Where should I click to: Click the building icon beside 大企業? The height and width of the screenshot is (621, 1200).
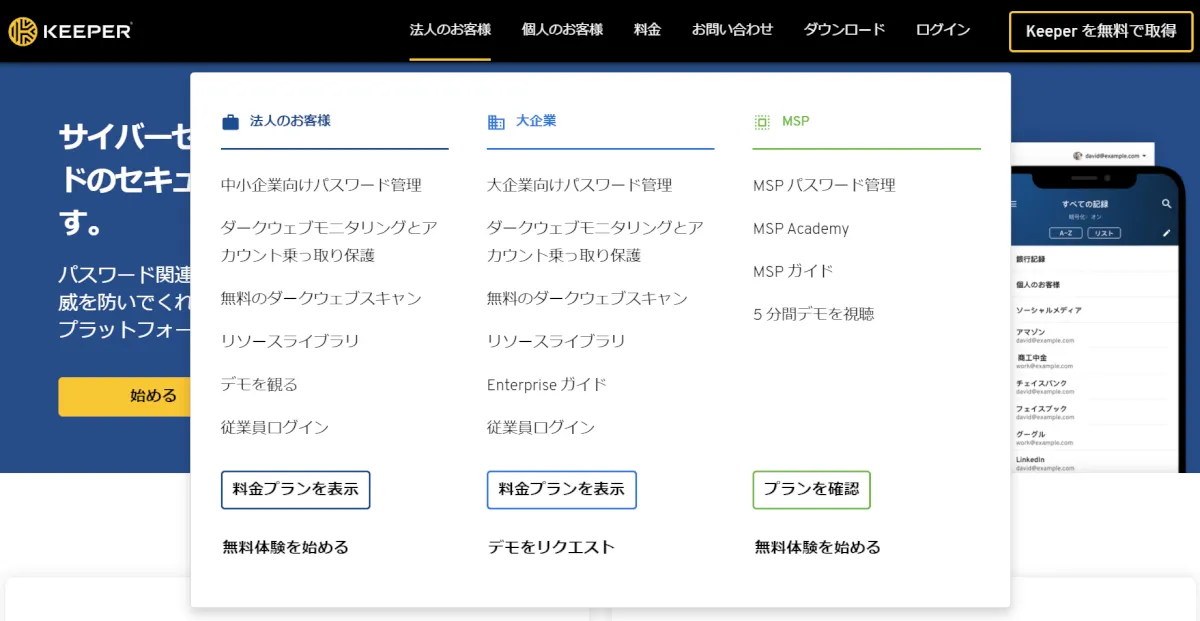[x=496, y=122]
